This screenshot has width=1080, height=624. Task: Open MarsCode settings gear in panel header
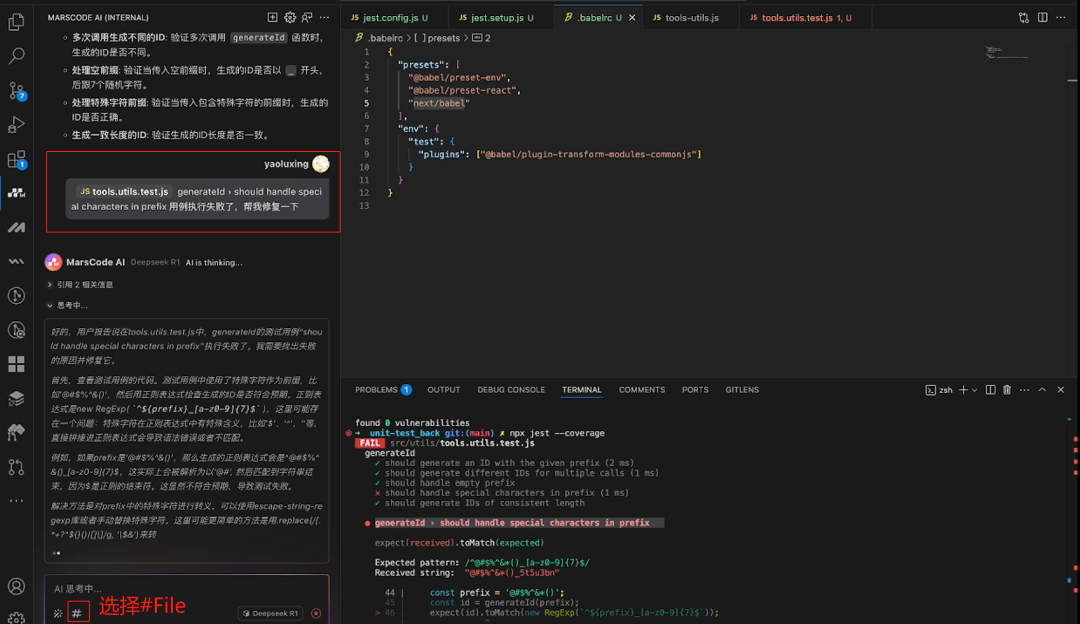(290, 17)
